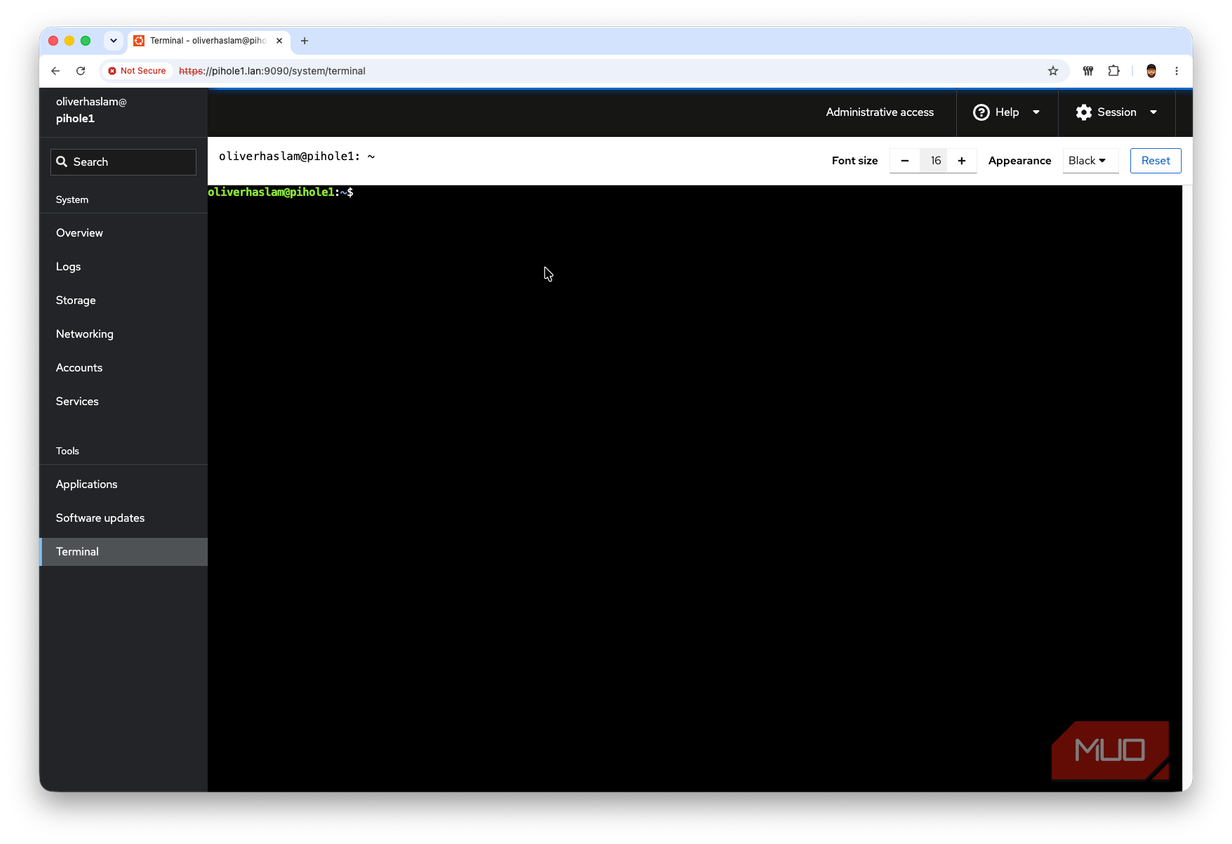
Task: Click the Not Secure warning badge
Action: point(137,71)
